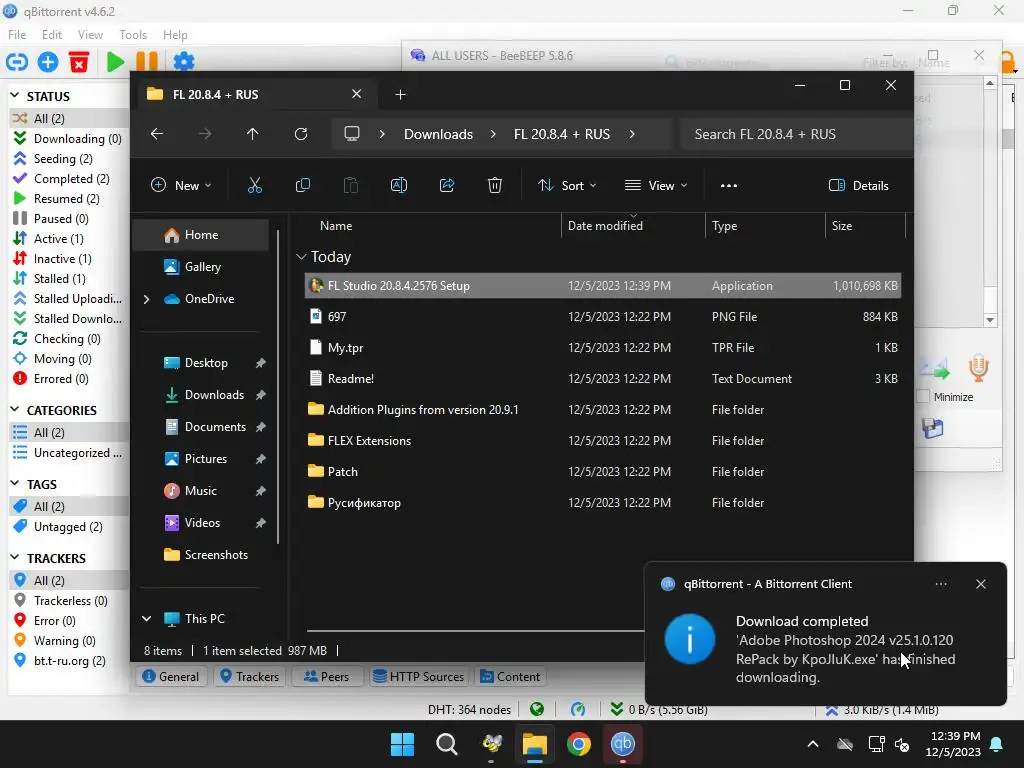This screenshot has height=768, width=1024.
Task: Dismiss the qBittorrent download completed notification
Action: coord(981,584)
